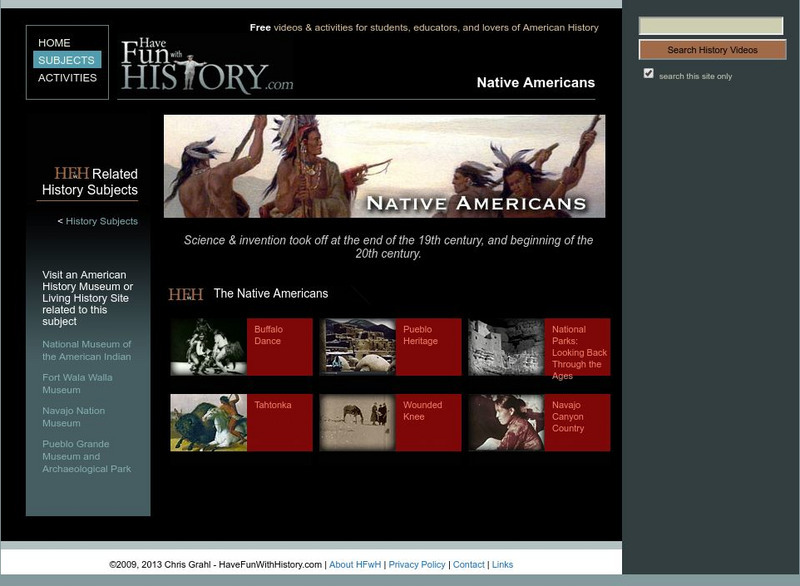Select the SUBJECTS menu item

67,60
